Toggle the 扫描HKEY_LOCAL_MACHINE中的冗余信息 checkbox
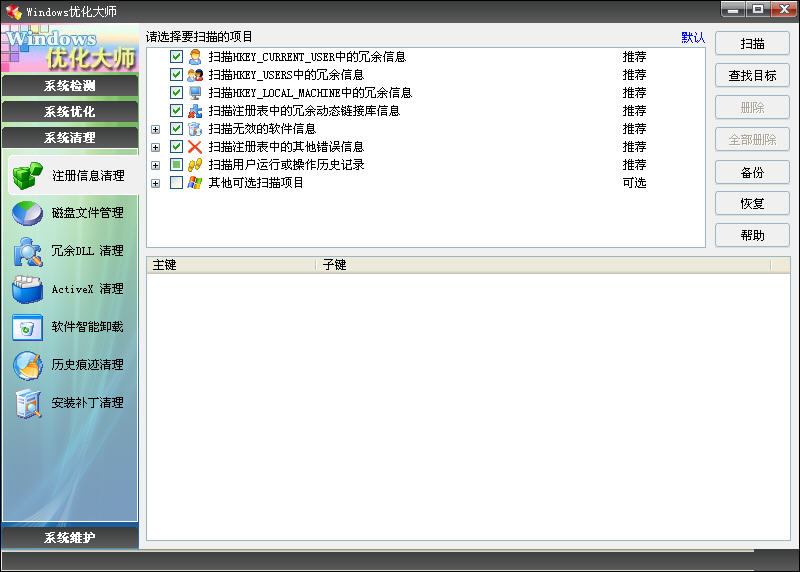 pyautogui.click(x=177, y=93)
